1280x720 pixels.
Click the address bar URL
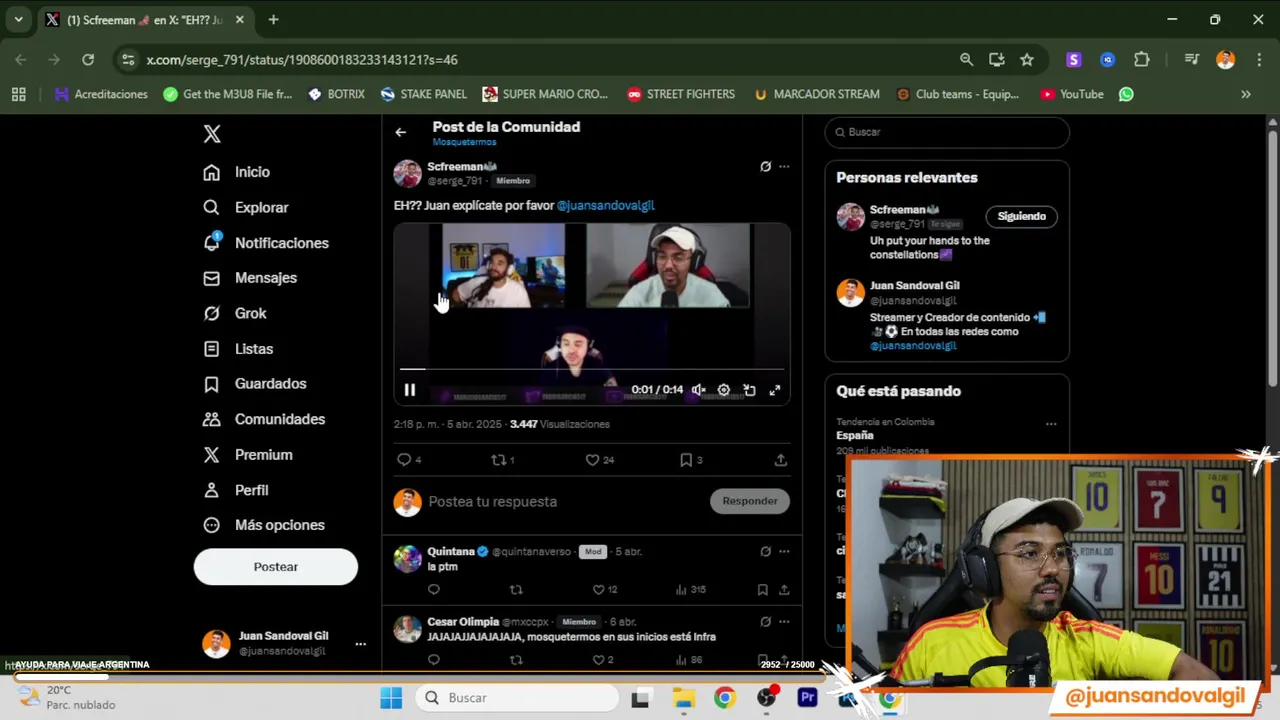click(302, 60)
